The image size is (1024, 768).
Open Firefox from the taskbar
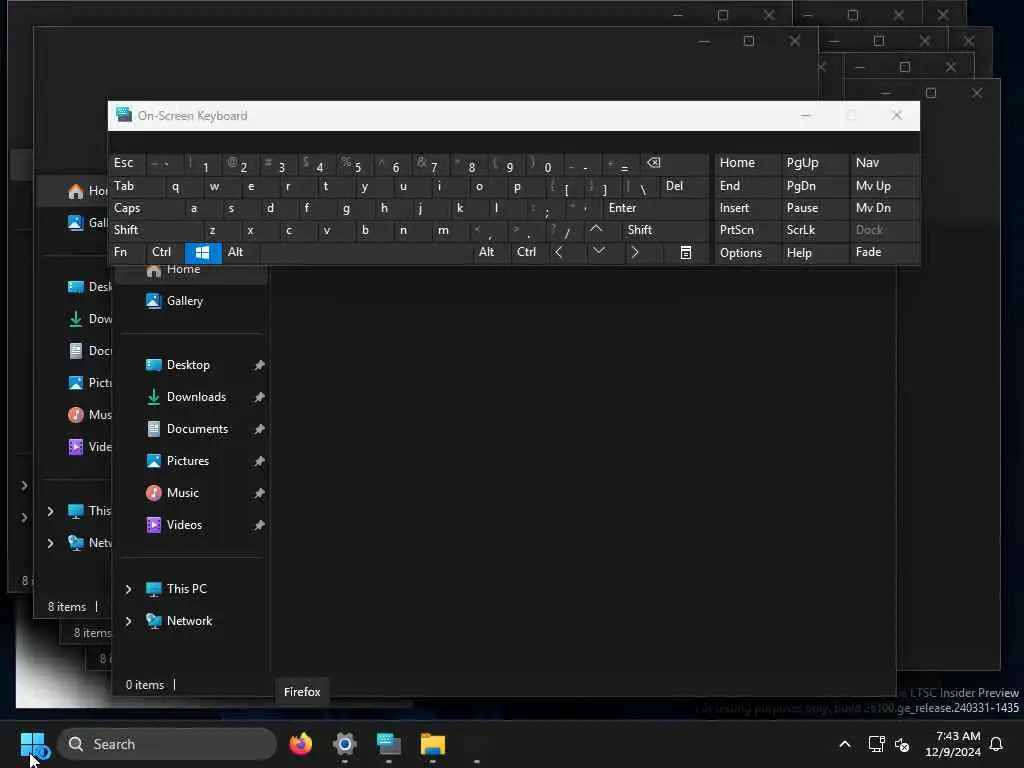tap(301, 744)
